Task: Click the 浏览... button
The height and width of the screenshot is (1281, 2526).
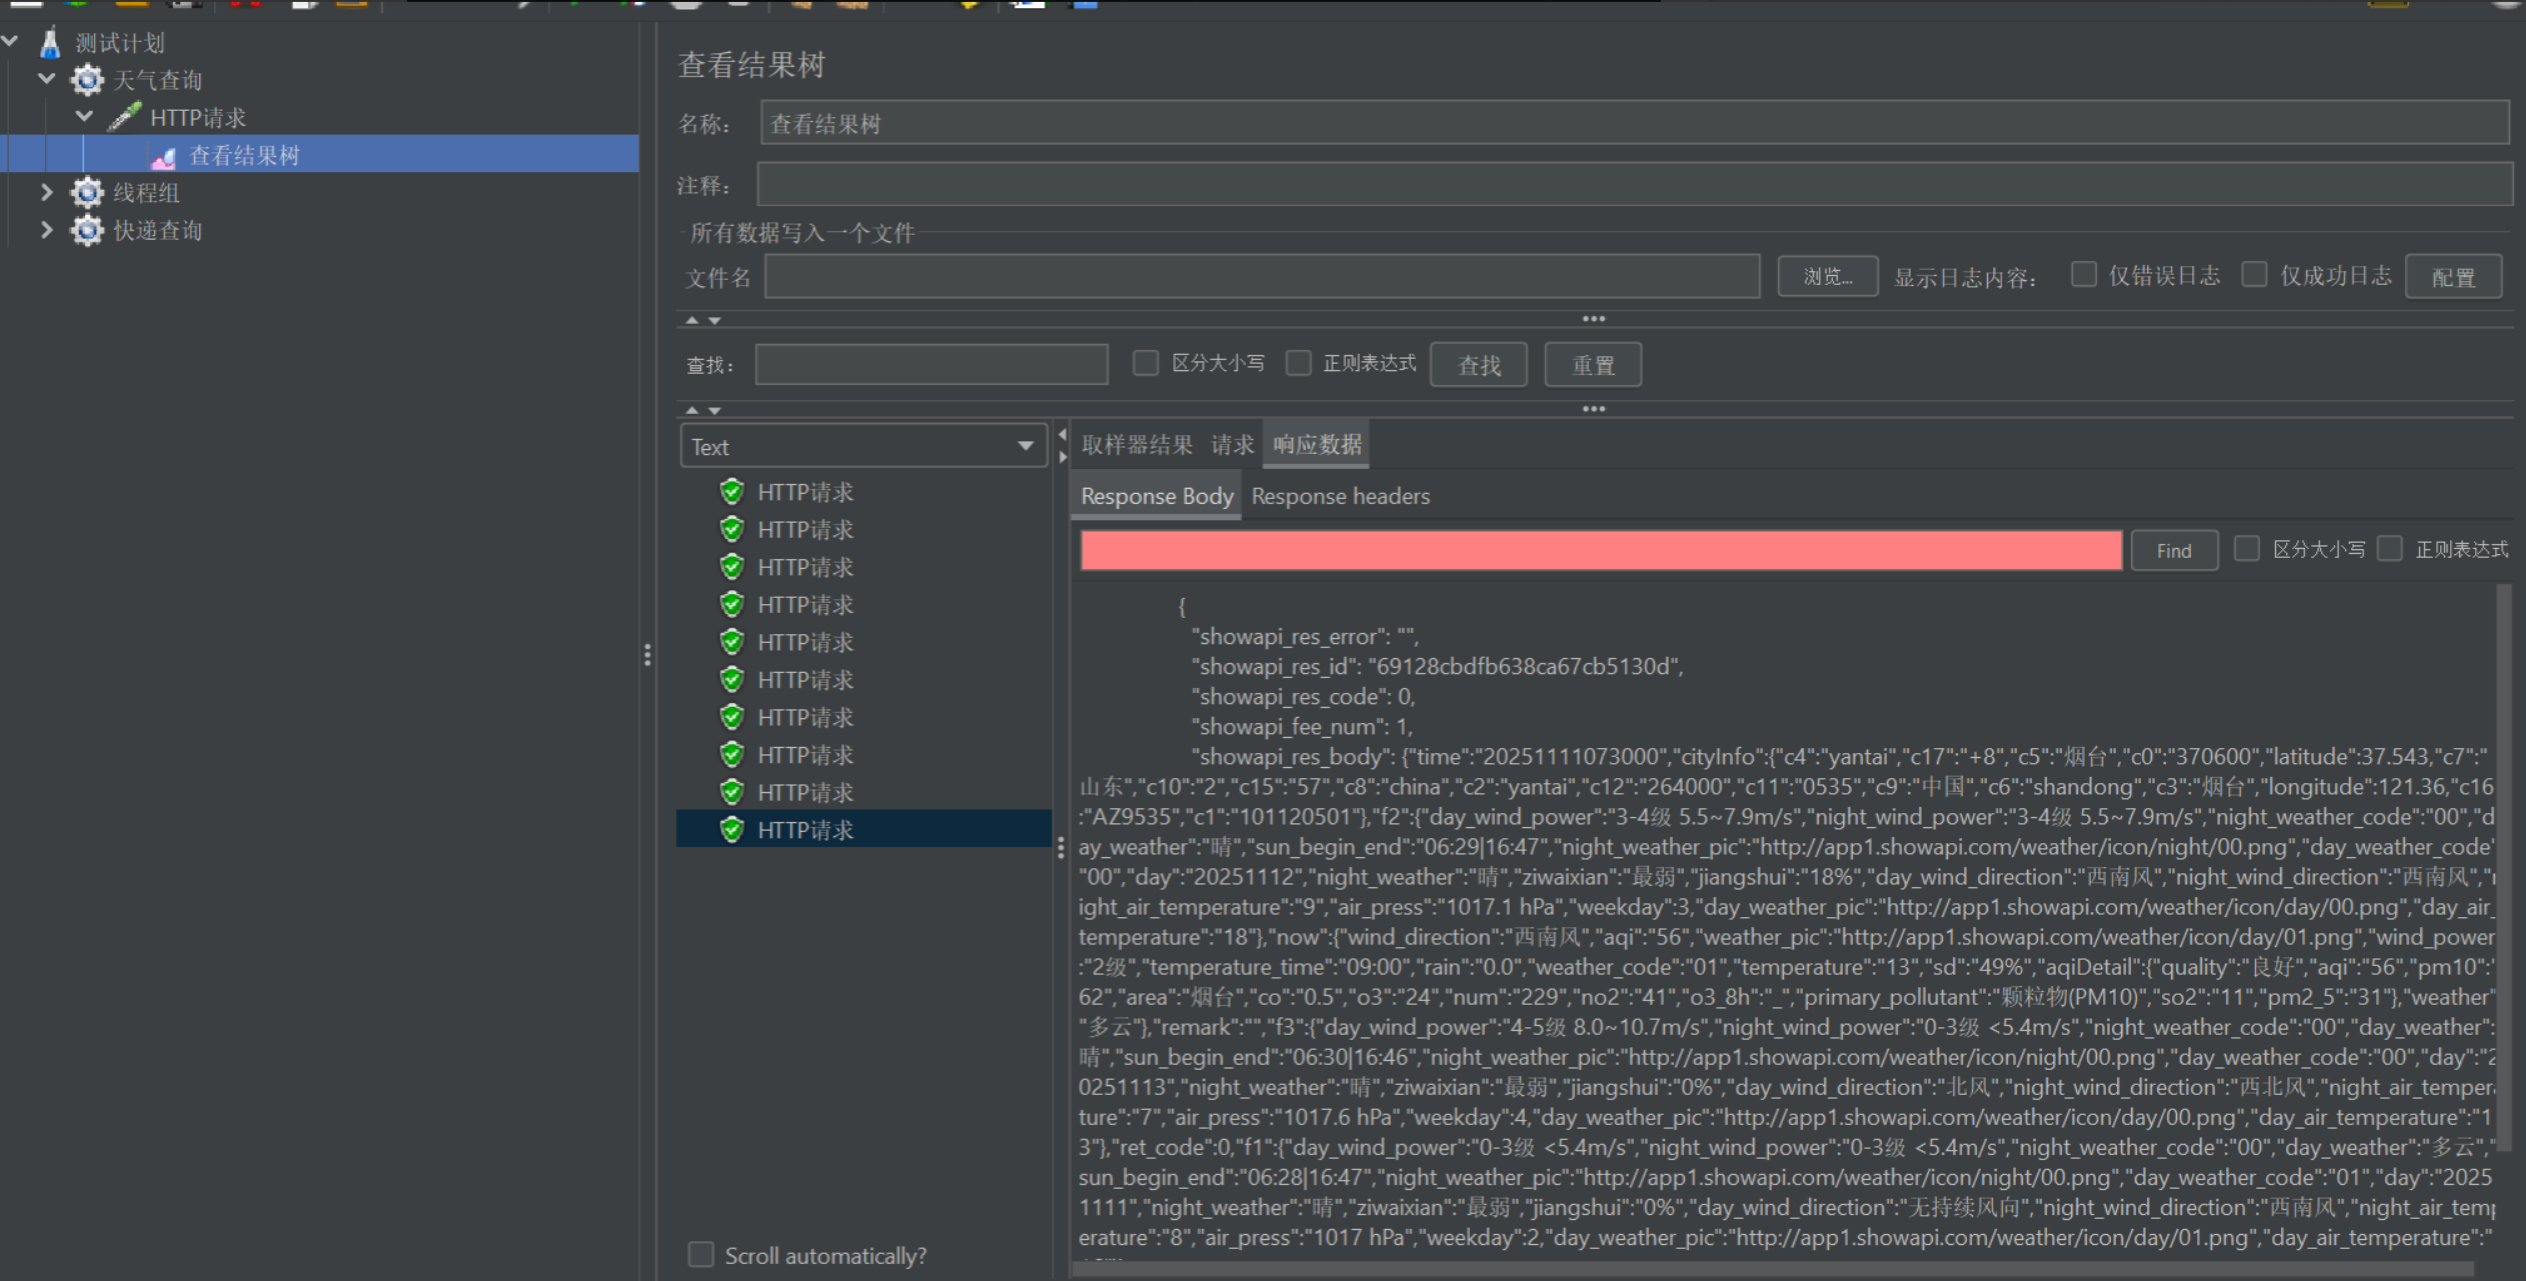Action: pyautogui.click(x=1827, y=277)
